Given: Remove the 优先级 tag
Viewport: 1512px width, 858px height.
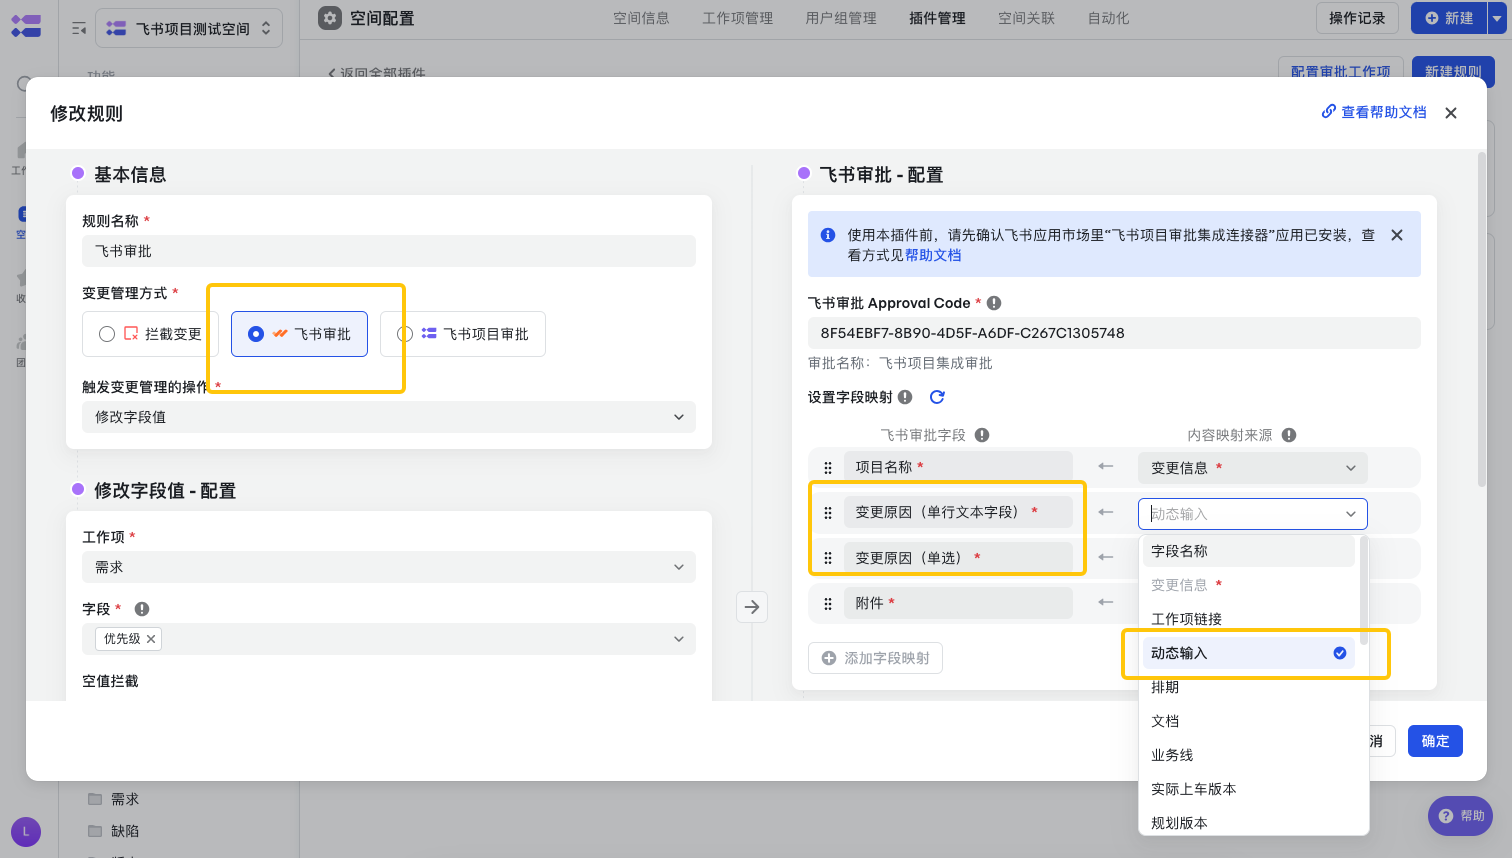Looking at the screenshot, I should [151, 639].
